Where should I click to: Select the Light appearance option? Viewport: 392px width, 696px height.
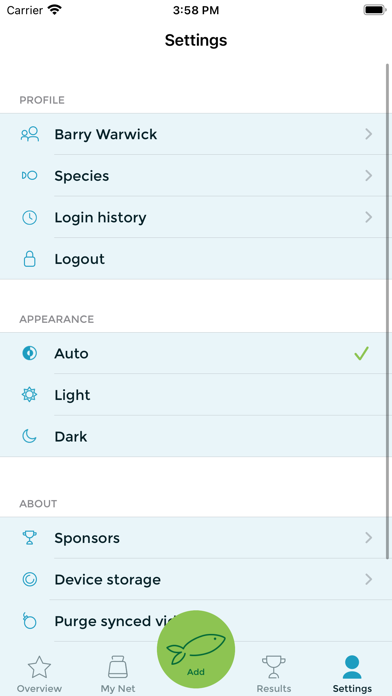click(196, 395)
